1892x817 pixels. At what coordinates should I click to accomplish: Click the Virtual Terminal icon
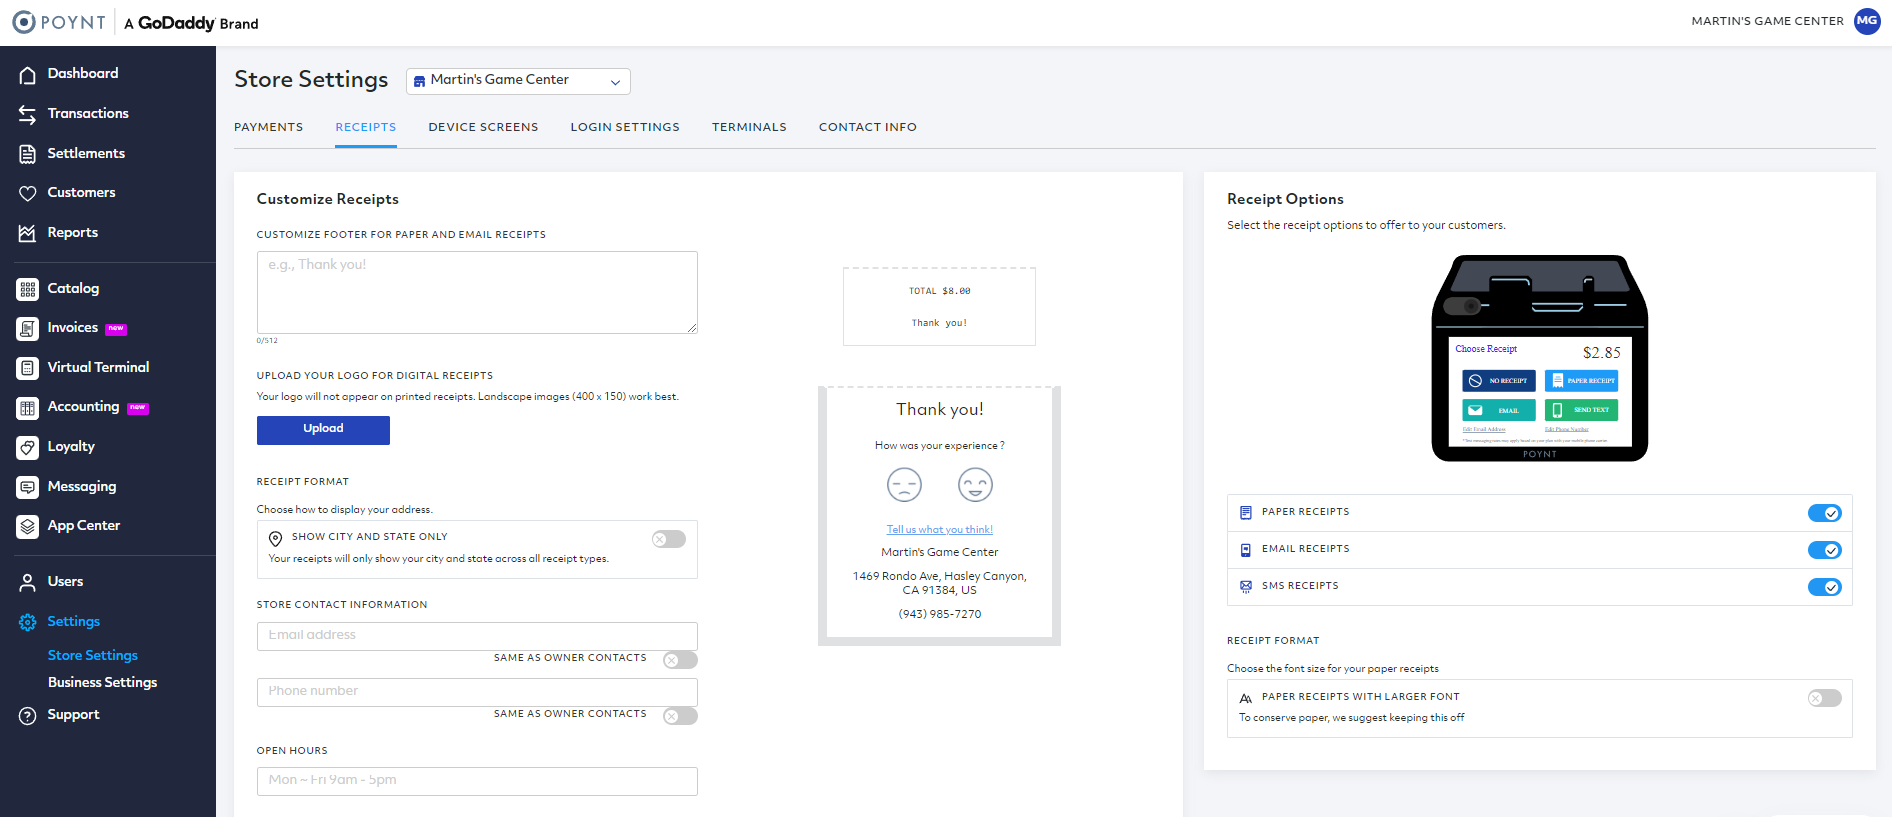click(28, 368)
